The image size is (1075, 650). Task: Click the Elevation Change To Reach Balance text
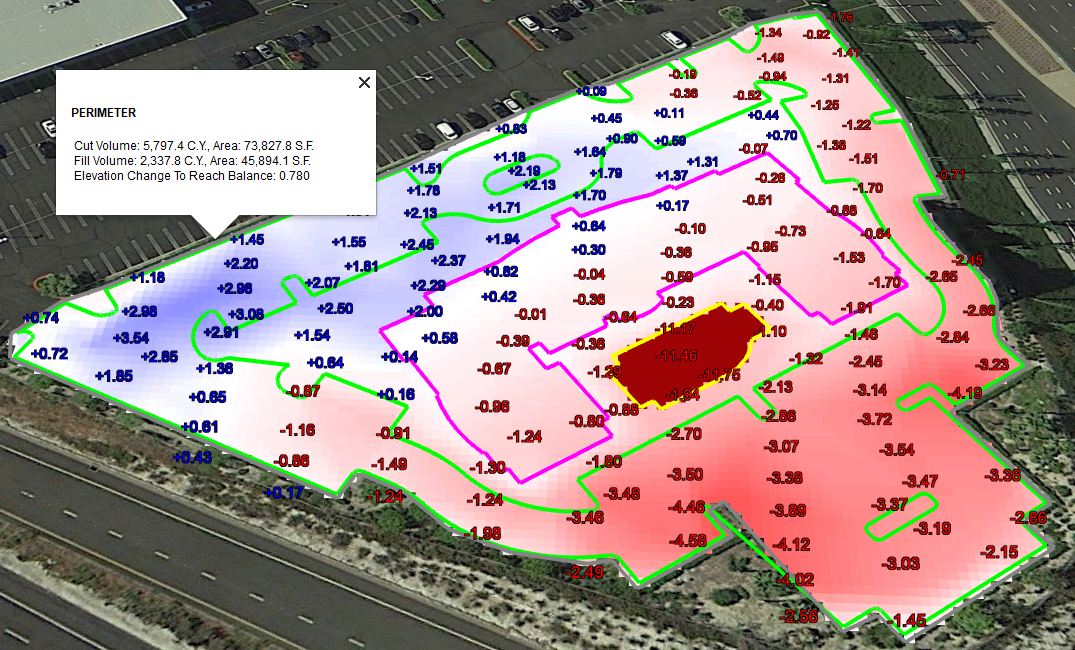tap(192, 176)
